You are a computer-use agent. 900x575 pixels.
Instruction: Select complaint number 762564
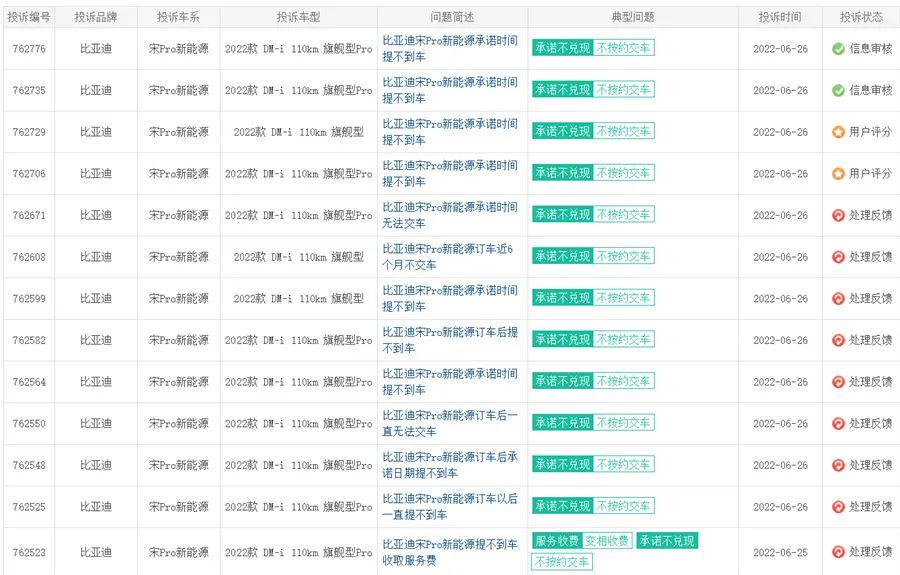[29, 382]
